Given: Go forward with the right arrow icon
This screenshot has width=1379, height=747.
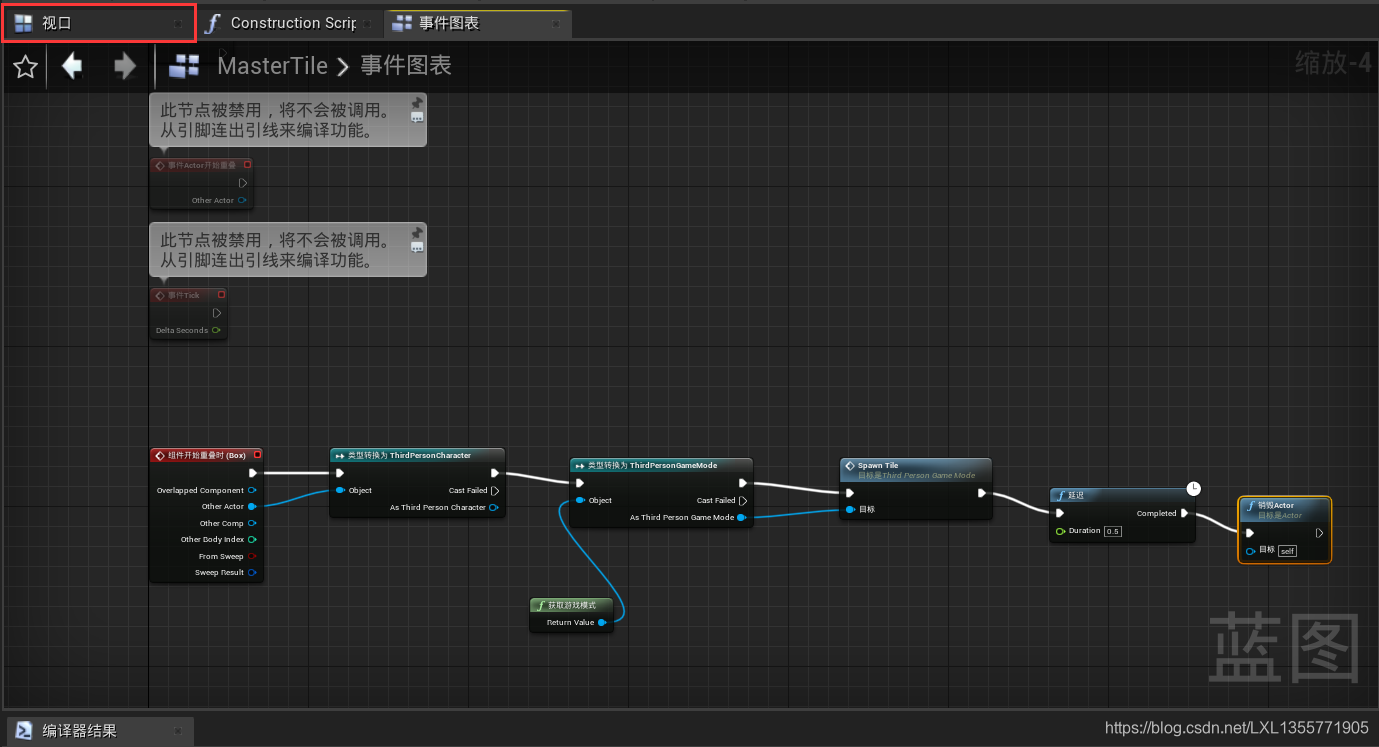Looking at the screenshot, I should coord(125,66).
